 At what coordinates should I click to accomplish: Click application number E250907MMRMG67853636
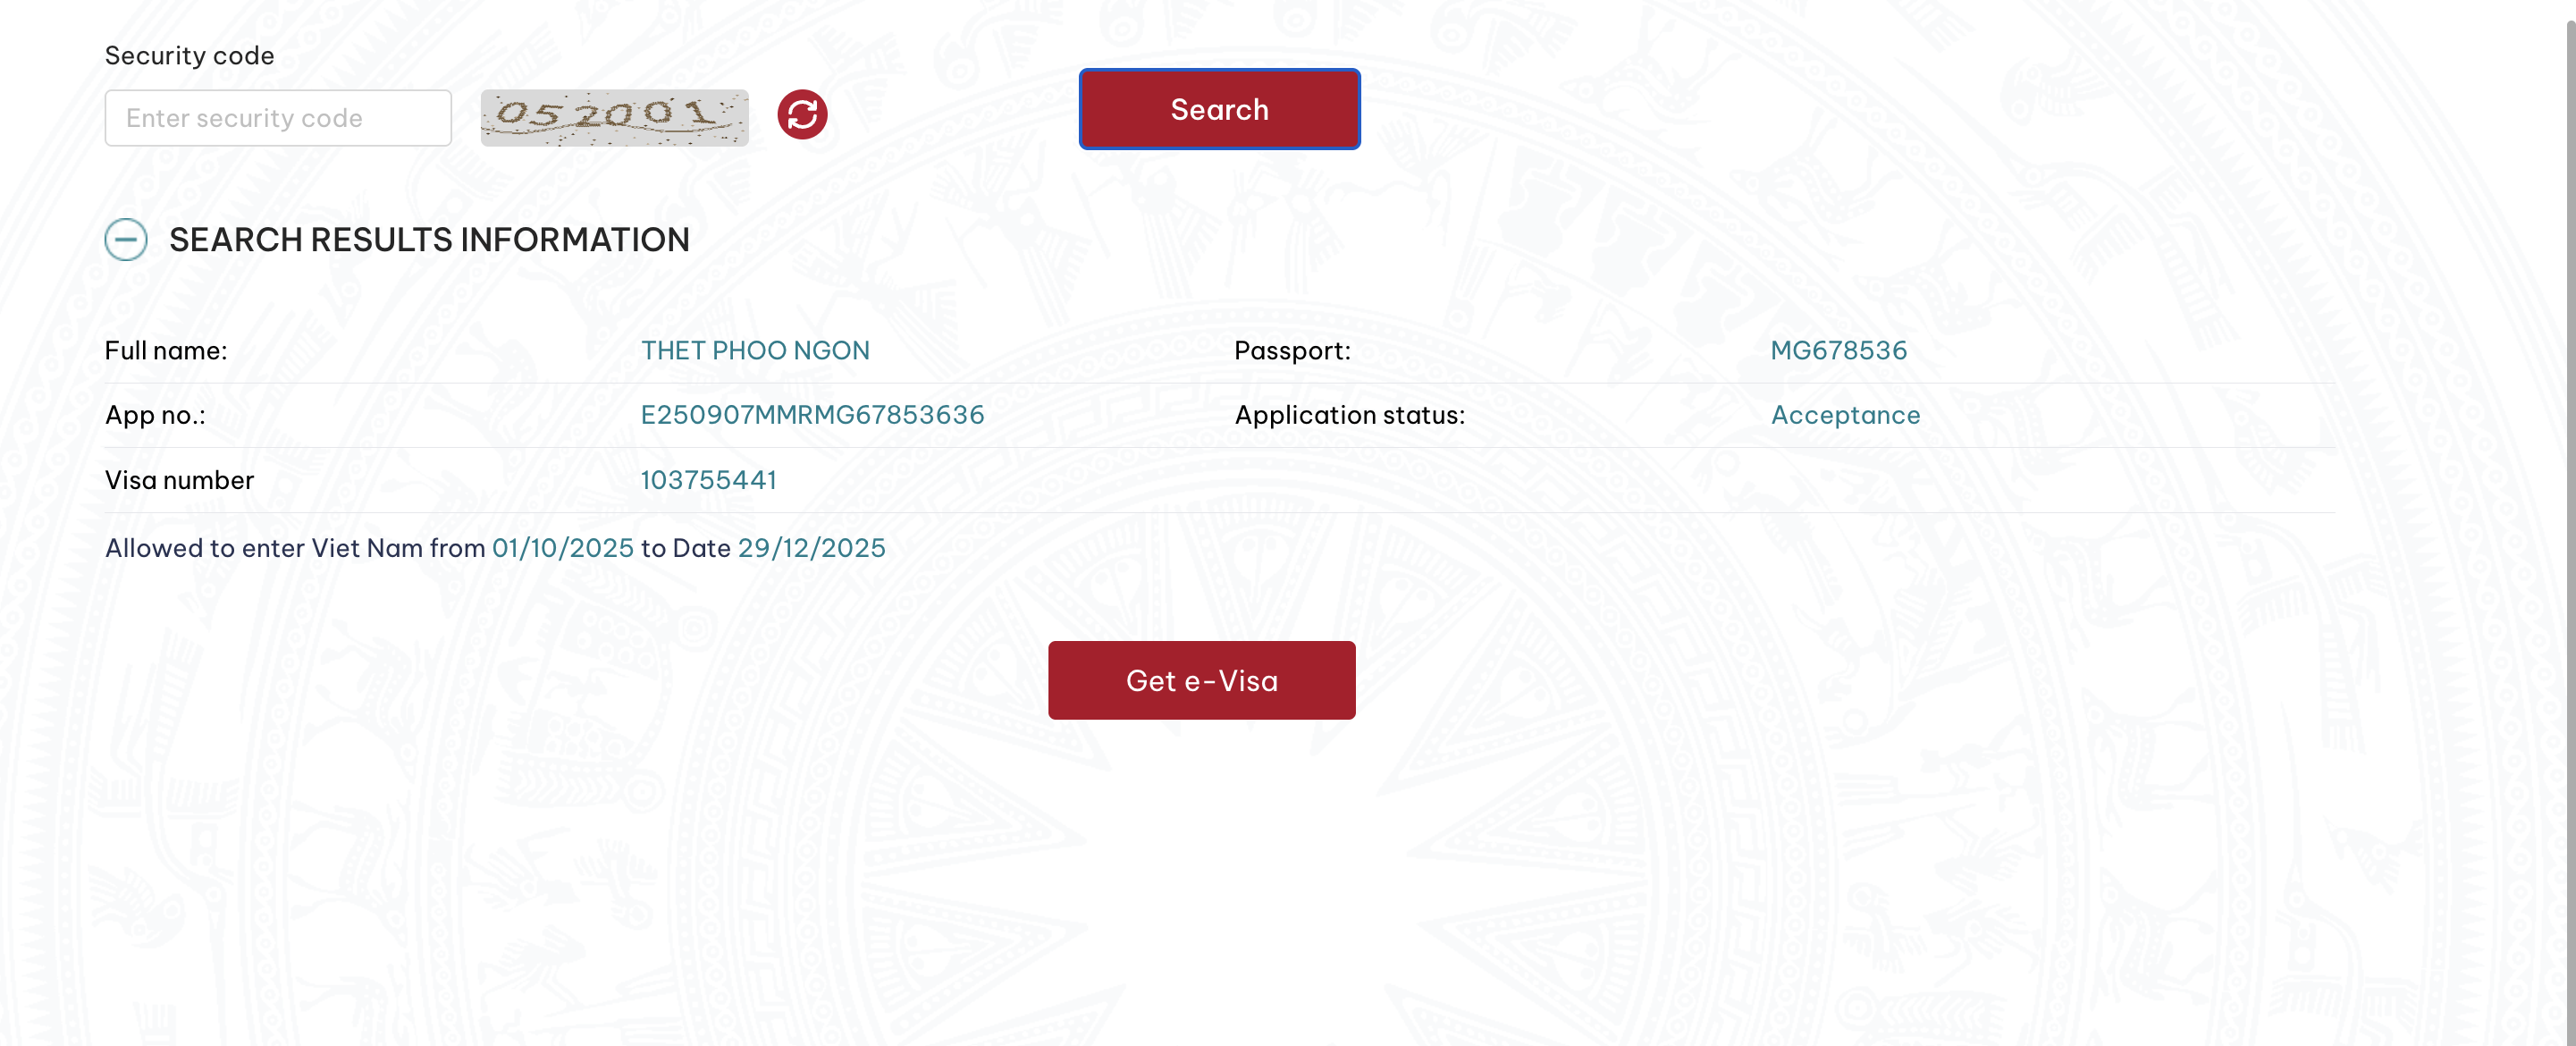(812, 415)
